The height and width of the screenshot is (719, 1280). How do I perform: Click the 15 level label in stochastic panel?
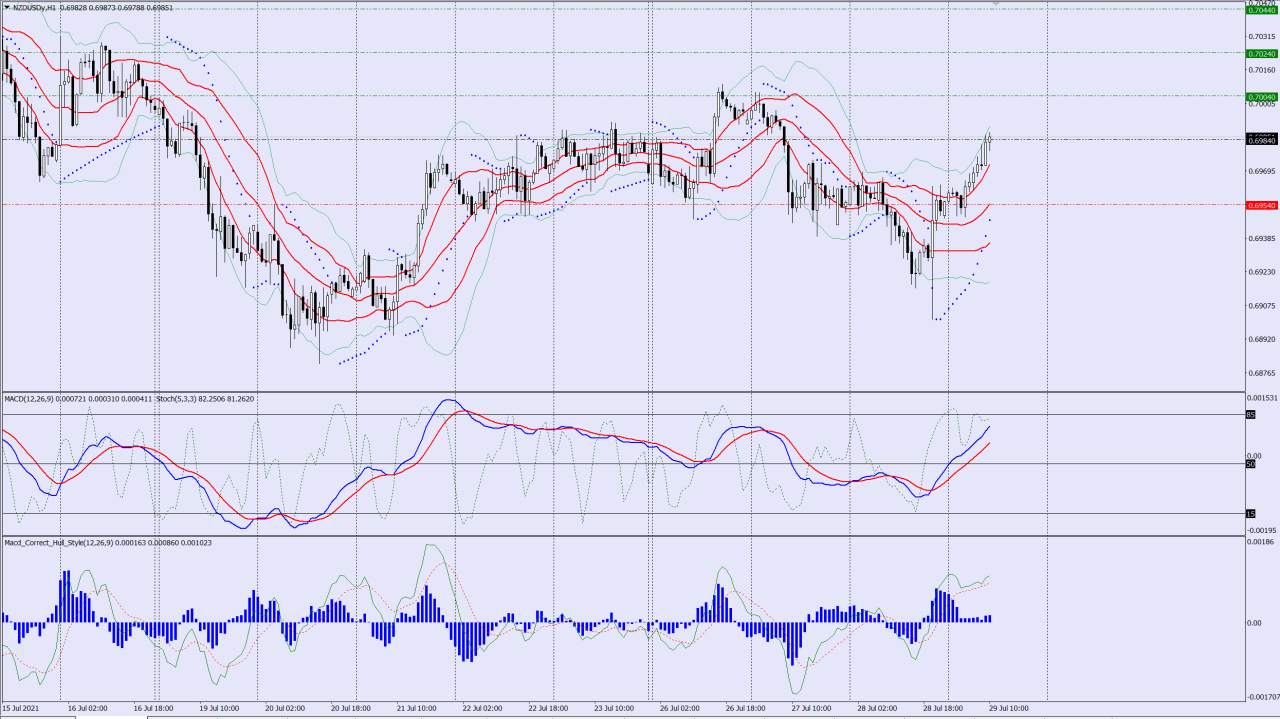(1250, 514)
